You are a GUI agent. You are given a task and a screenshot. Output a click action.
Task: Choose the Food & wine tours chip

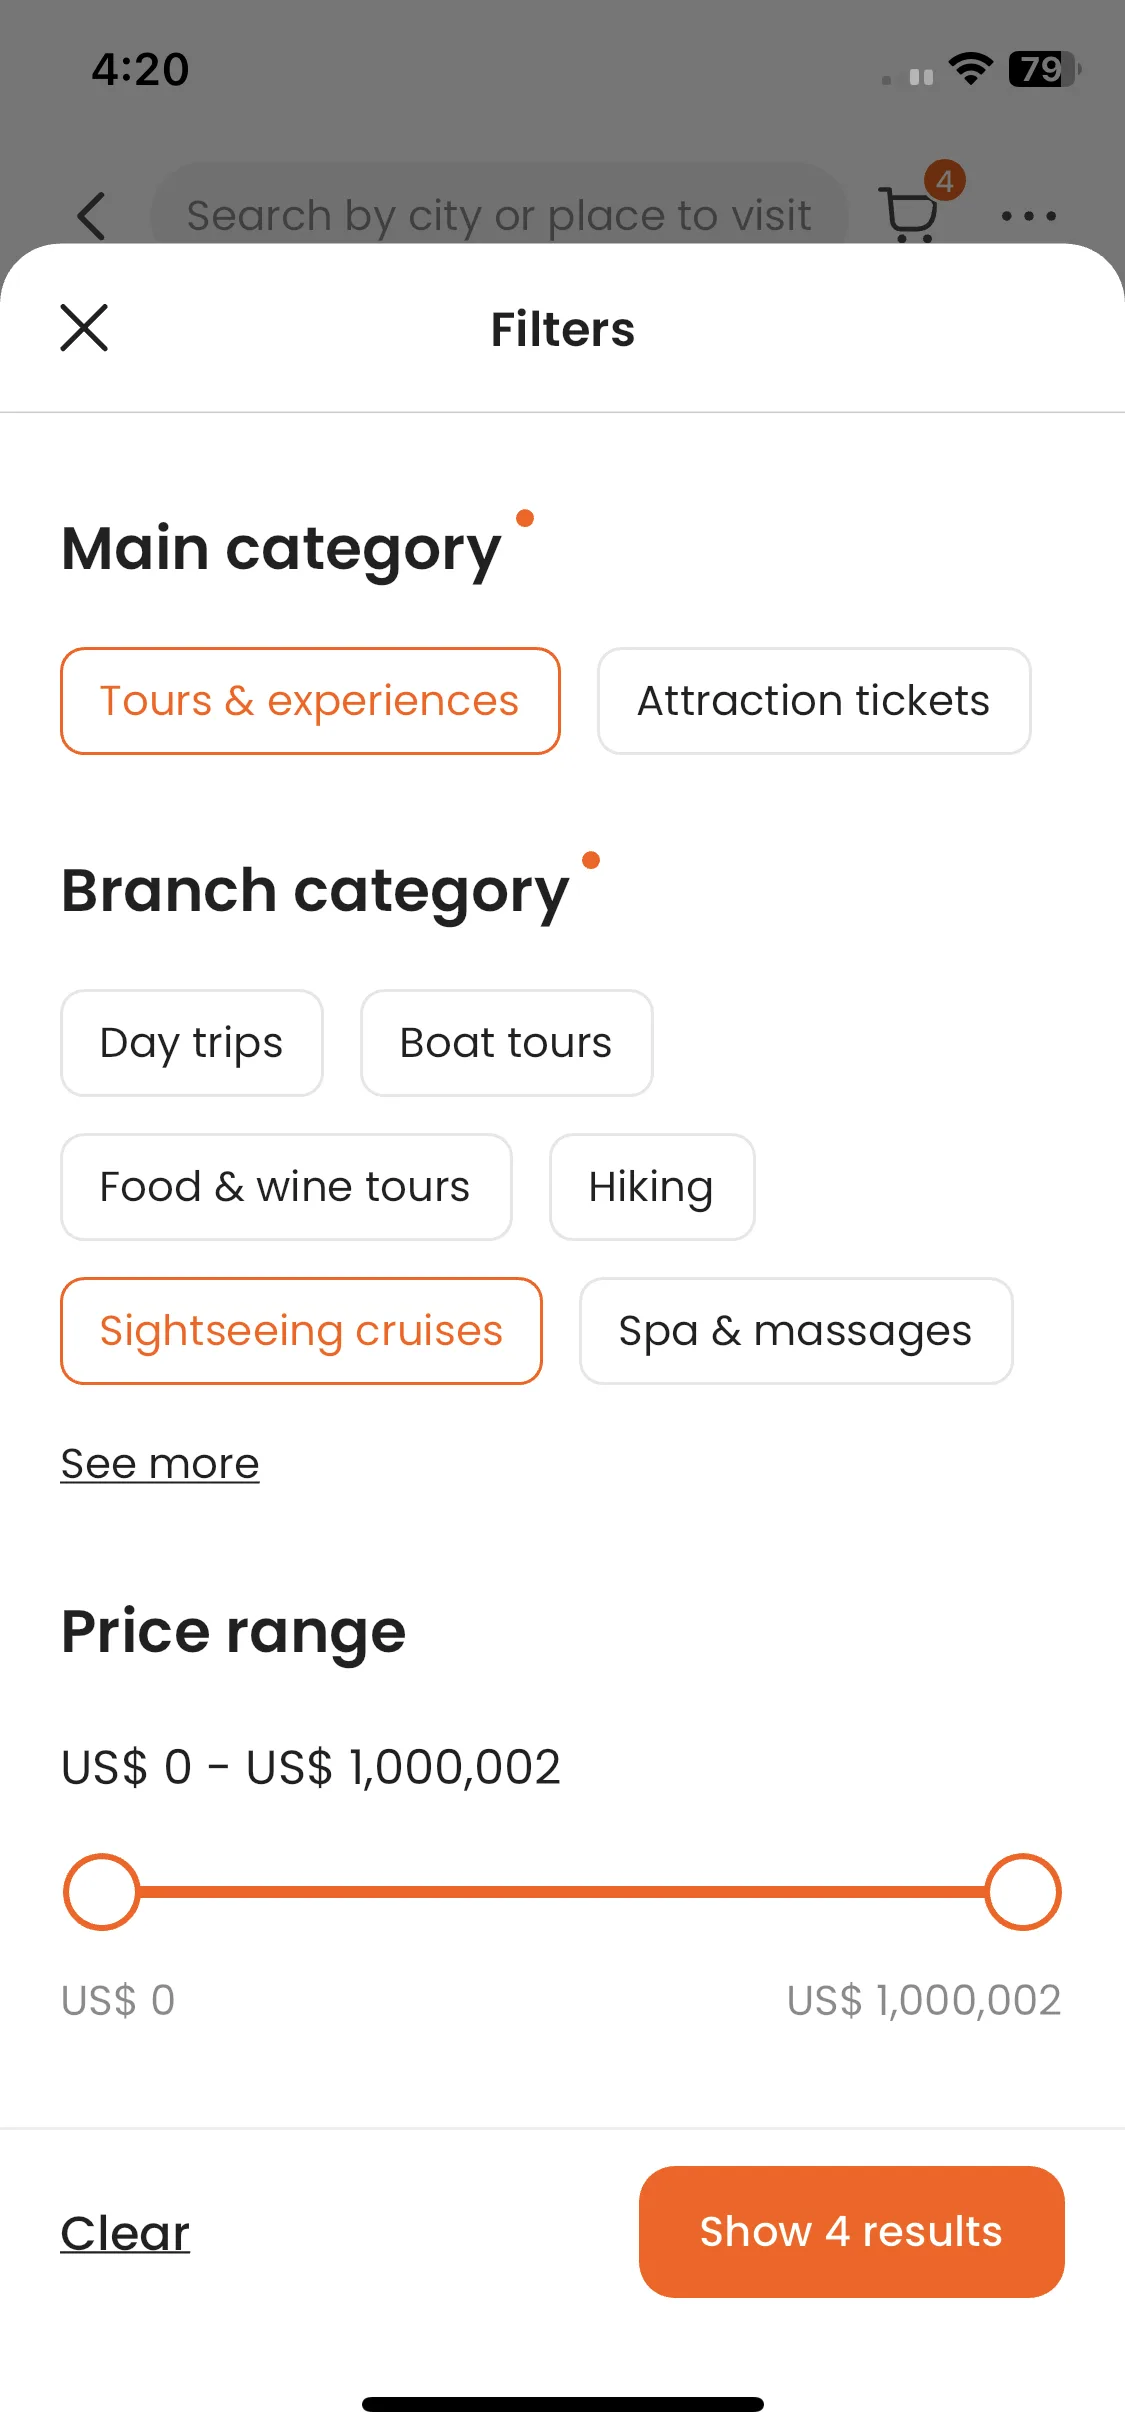tap(286, 1187)
